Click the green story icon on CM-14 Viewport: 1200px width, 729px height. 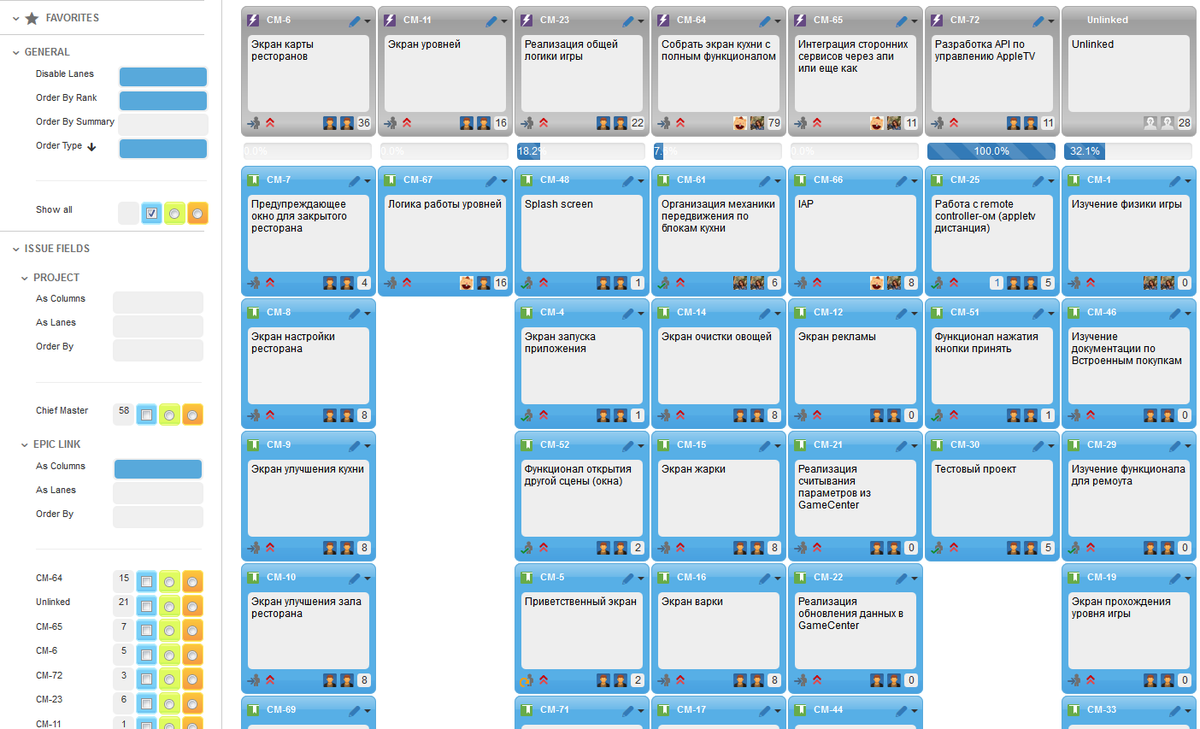coord(663,312)
